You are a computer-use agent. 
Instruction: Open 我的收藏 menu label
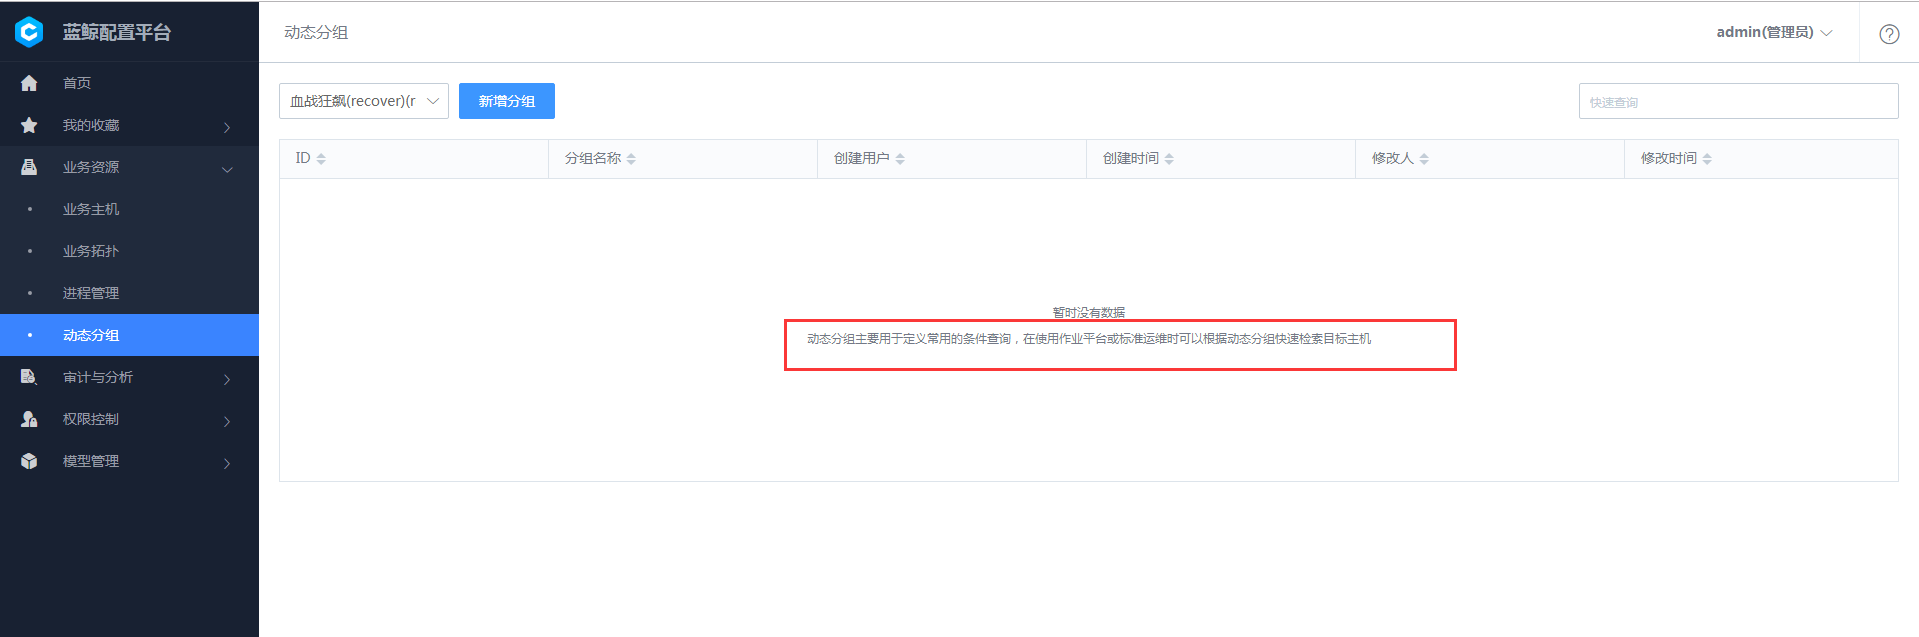click(91, 125)
